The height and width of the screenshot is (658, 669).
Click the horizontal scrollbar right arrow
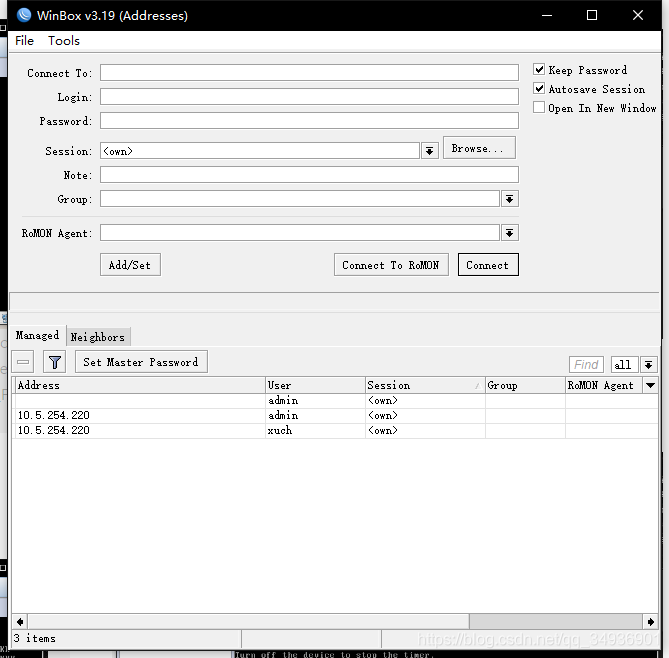(650, 622)
